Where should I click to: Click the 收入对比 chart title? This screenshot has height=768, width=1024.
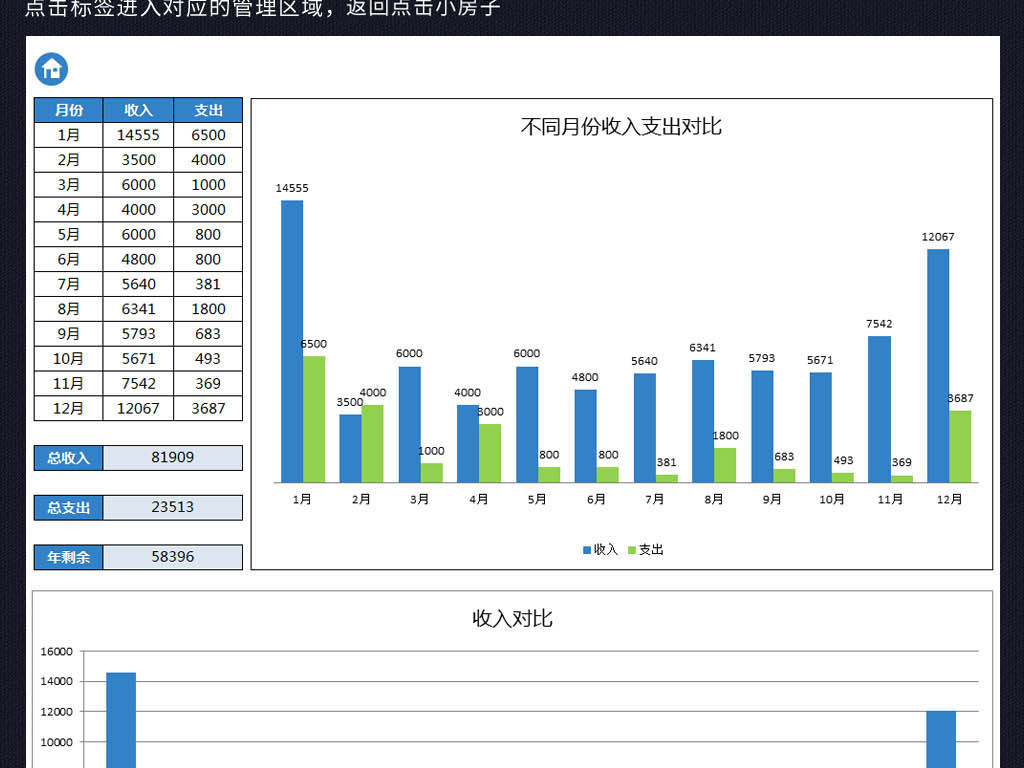[x=513, y=618]
